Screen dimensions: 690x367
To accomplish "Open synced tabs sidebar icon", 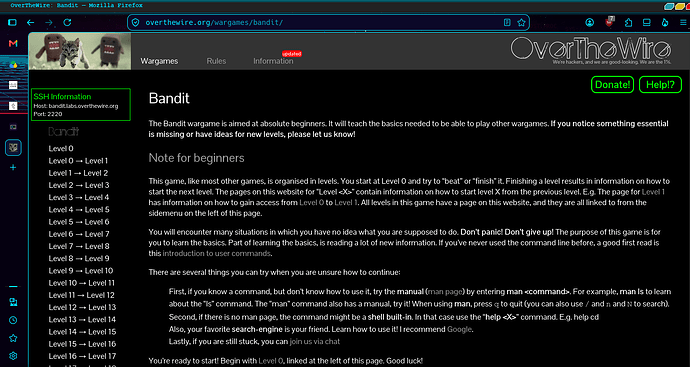I will coord(13,302).
